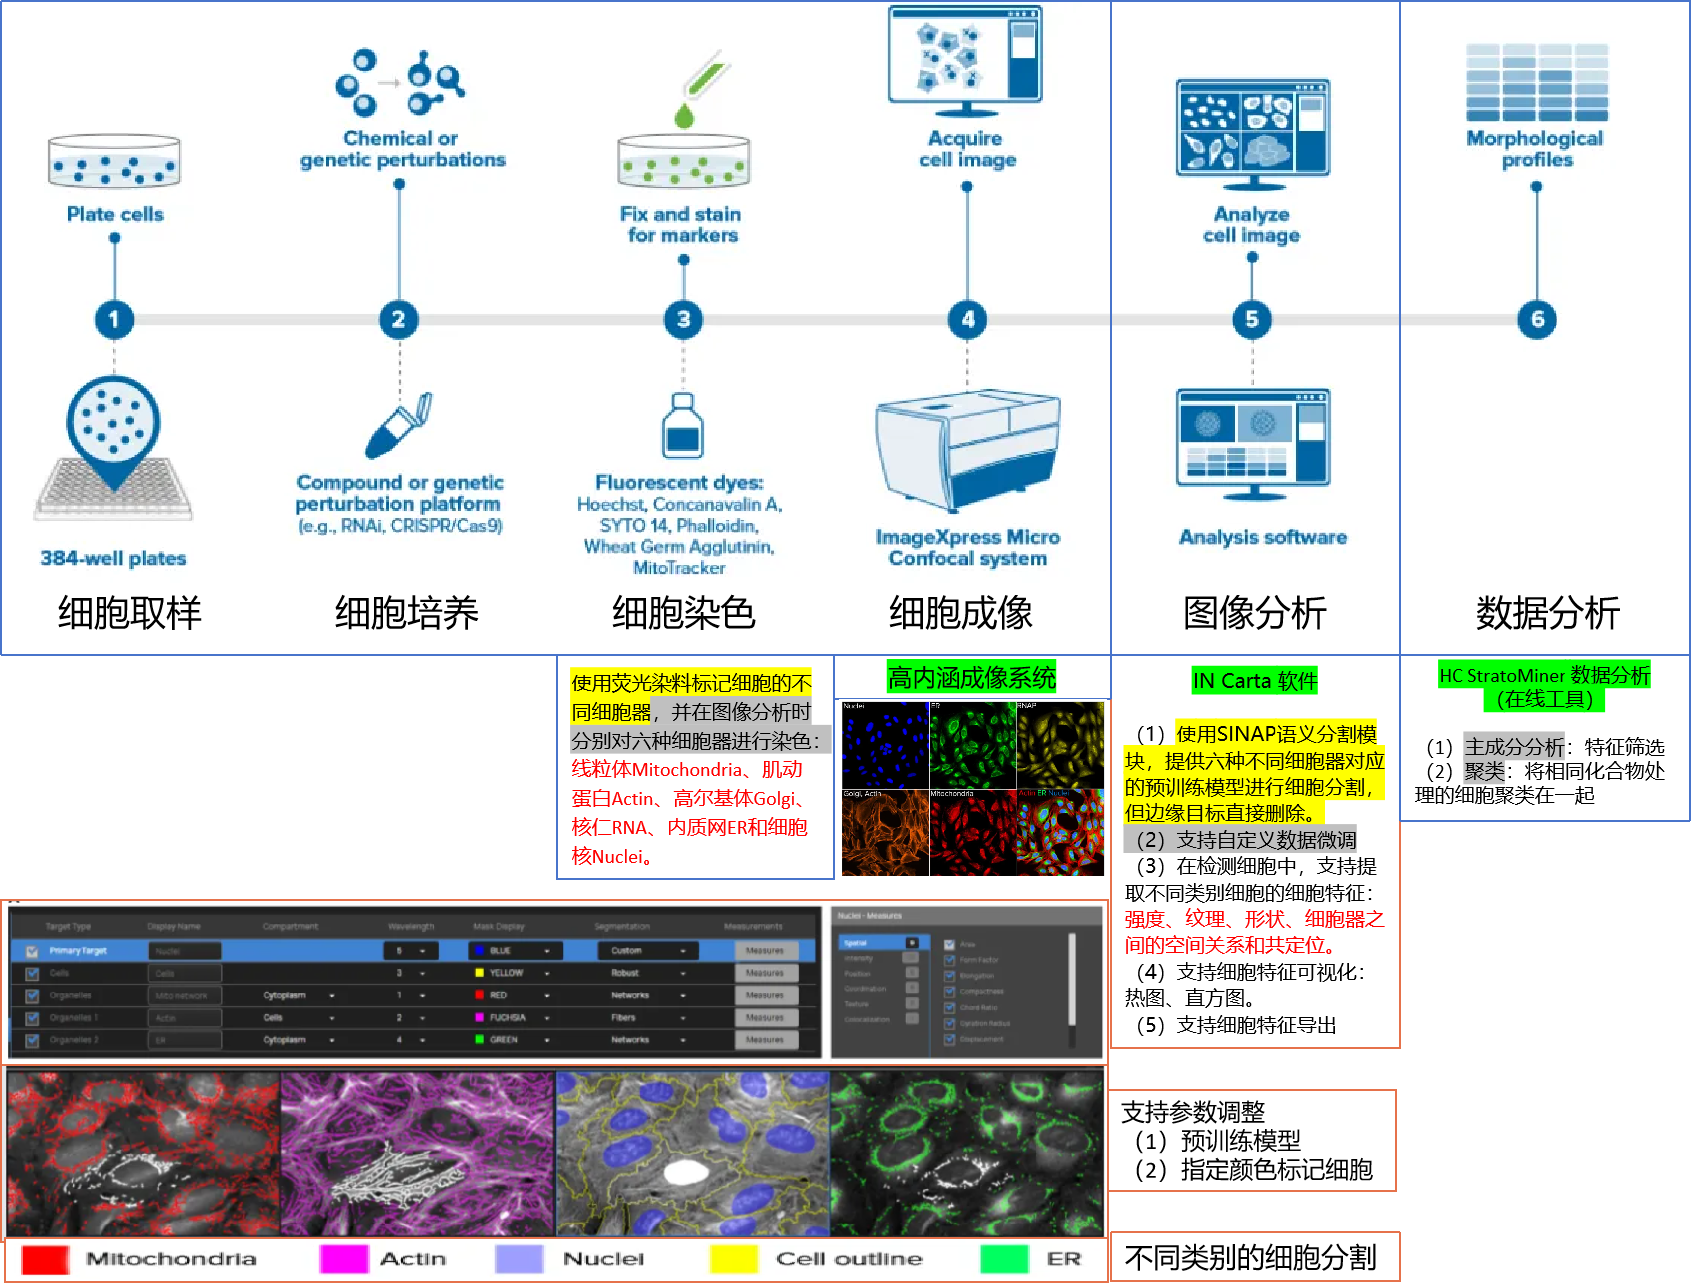Screen dimensions: 1691x1283
Task: Open the Organelles row Cytoplasm compartment dropdown
Action: tap(299, 996)
